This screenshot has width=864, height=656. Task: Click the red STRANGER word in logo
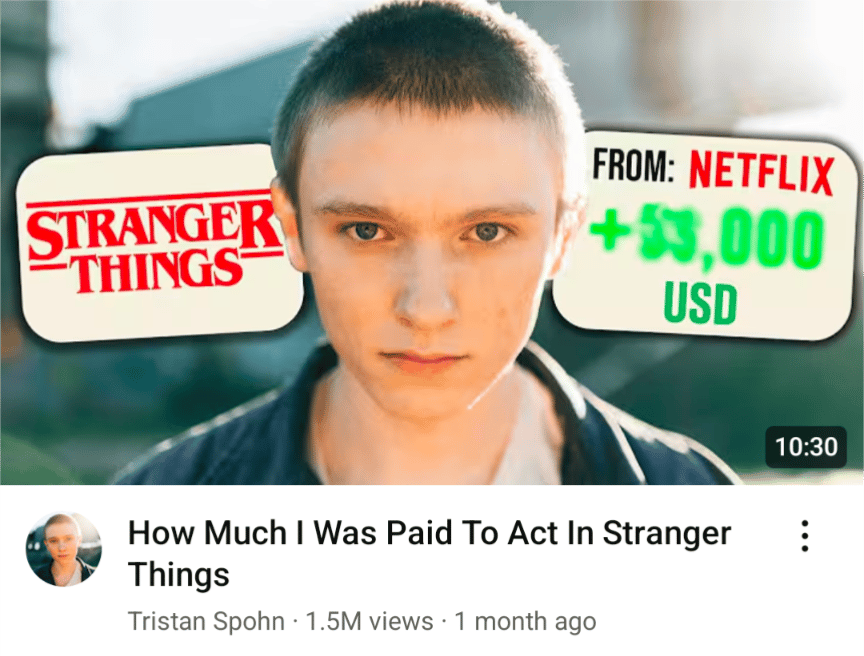pyautogui.click(x=155, y=227)
